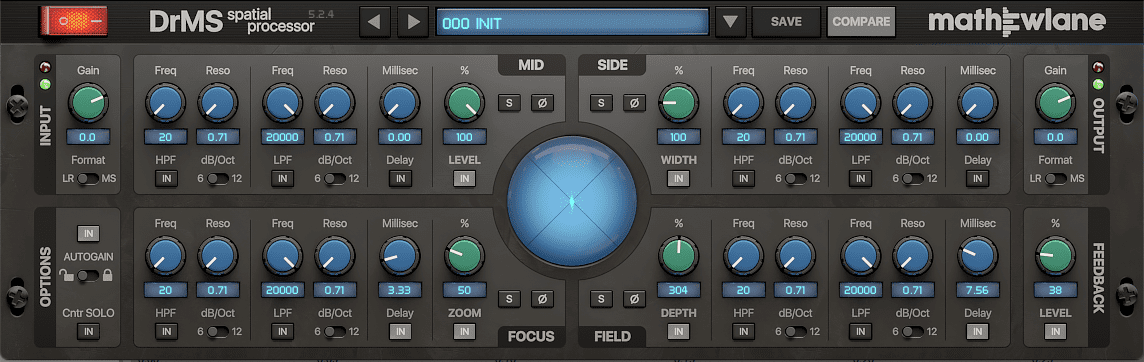
Task: Click the FOCUS Delay Millisec knob
Action: coord(400,256)
